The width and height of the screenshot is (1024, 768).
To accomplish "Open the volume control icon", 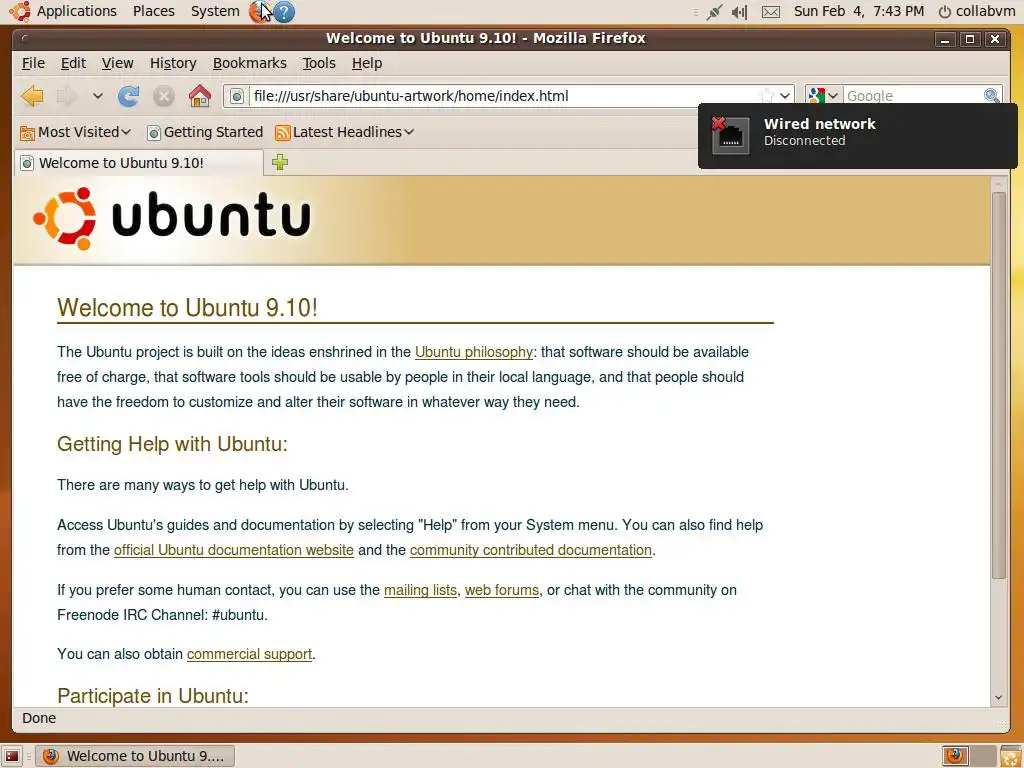I will (x=739, y=11).
